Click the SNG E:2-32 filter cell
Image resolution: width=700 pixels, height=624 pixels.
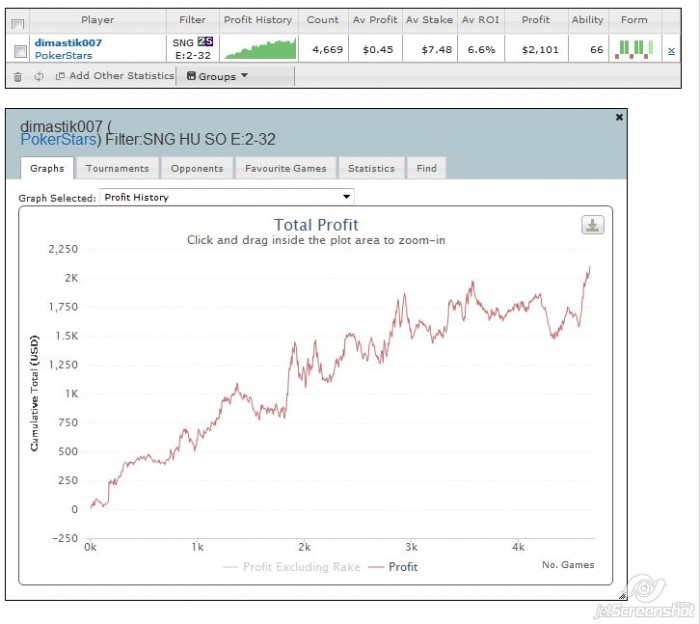192,49
